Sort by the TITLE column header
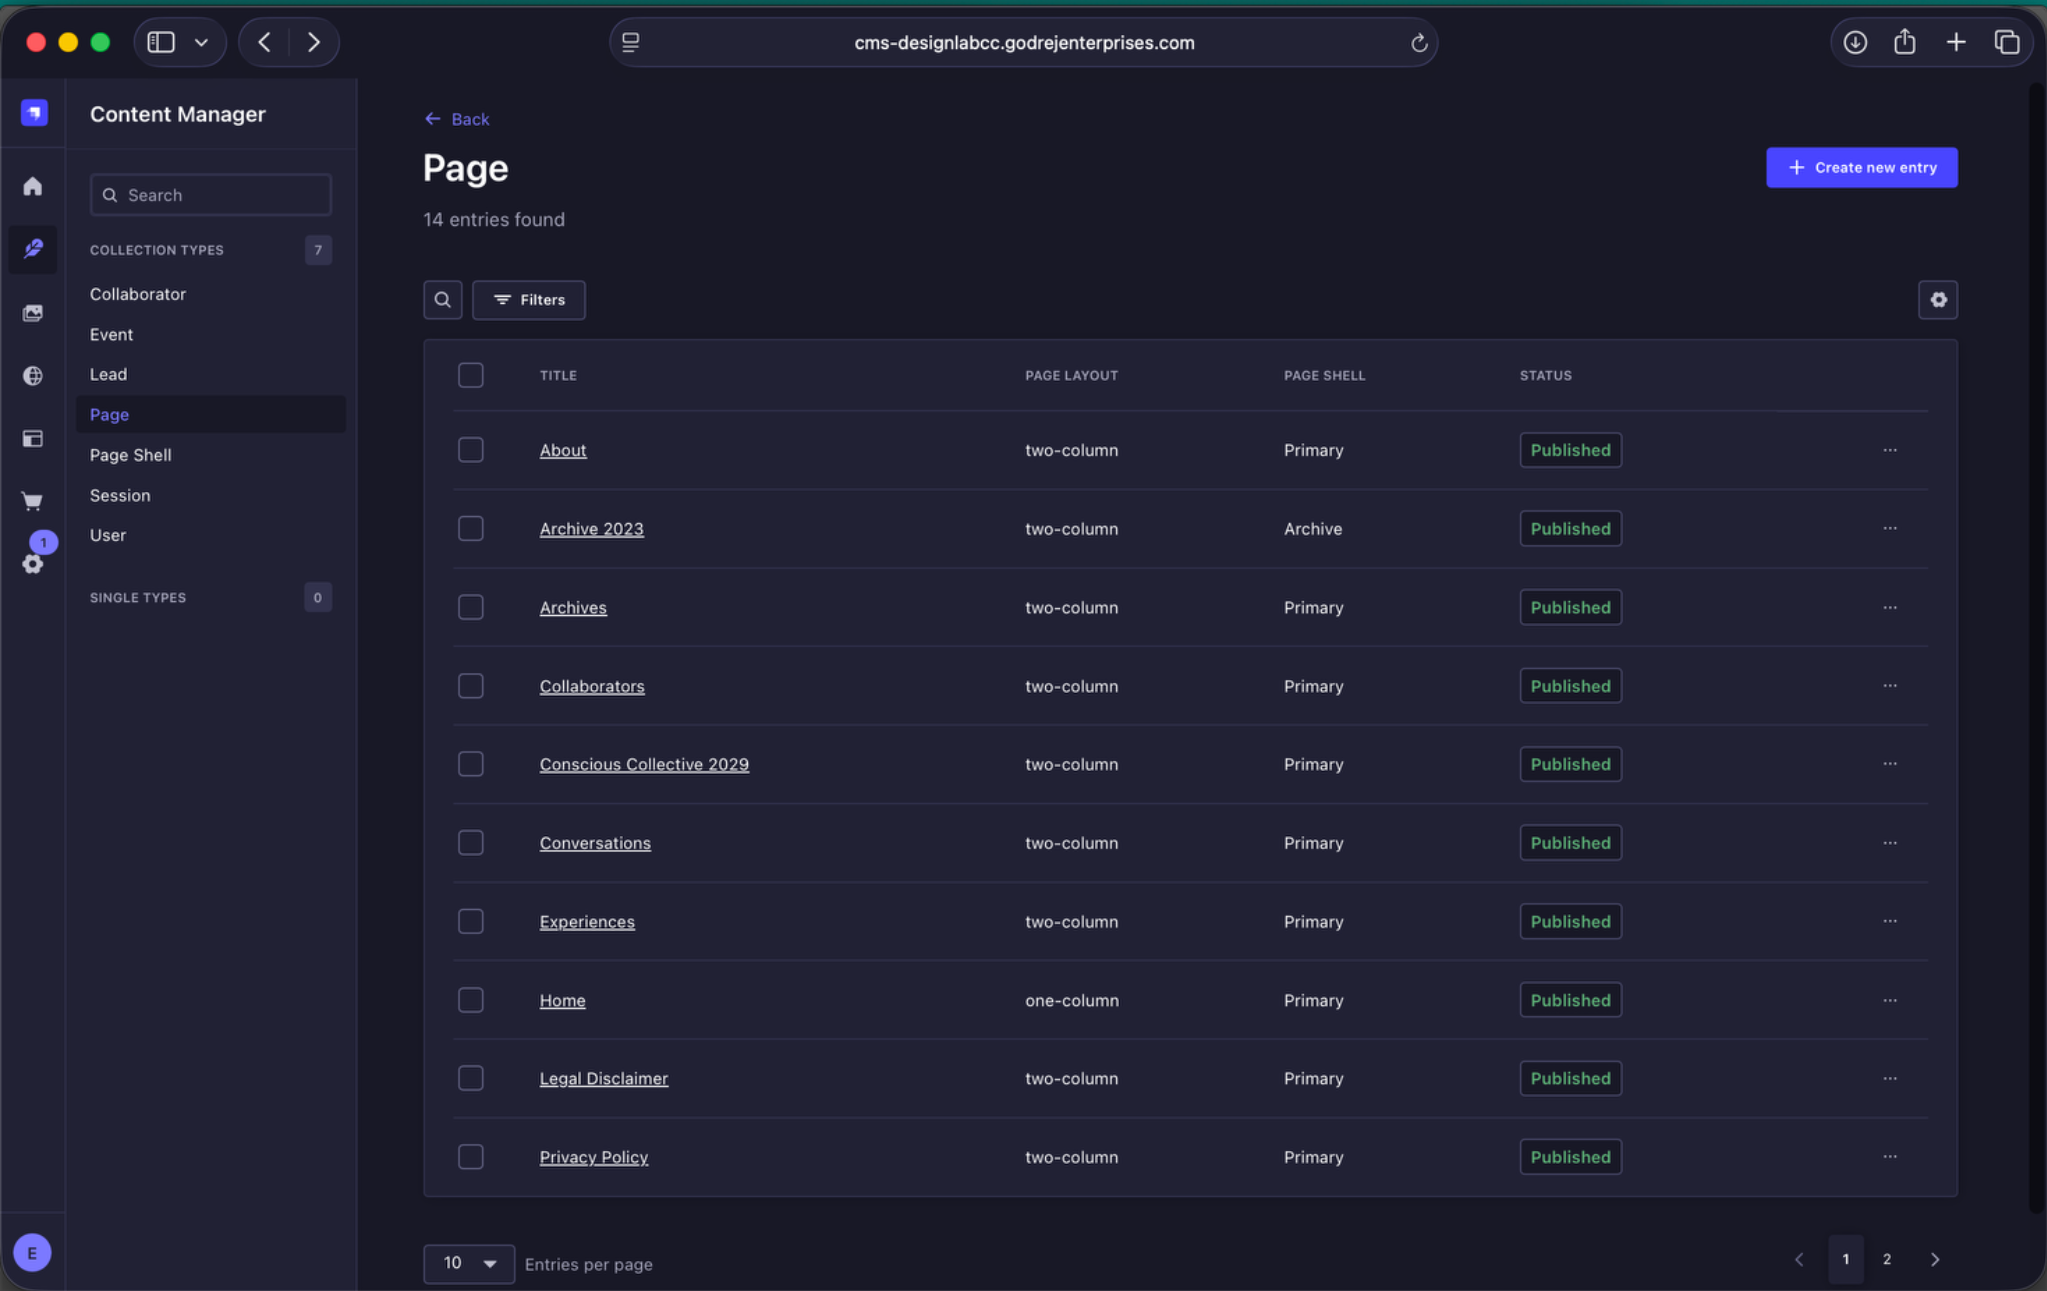Viewport: 2047px width, 1291px height. [558, 375]
